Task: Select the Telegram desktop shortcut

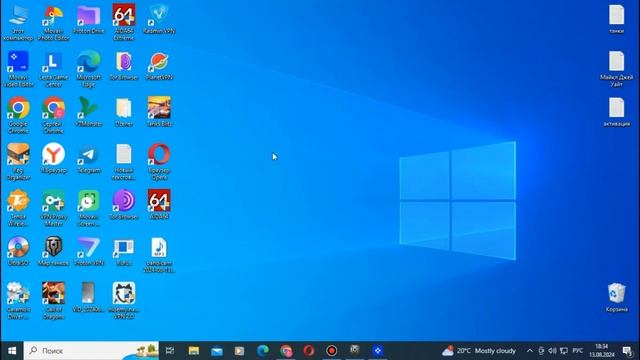Action: pyautogui.click(x=89, y=158)
